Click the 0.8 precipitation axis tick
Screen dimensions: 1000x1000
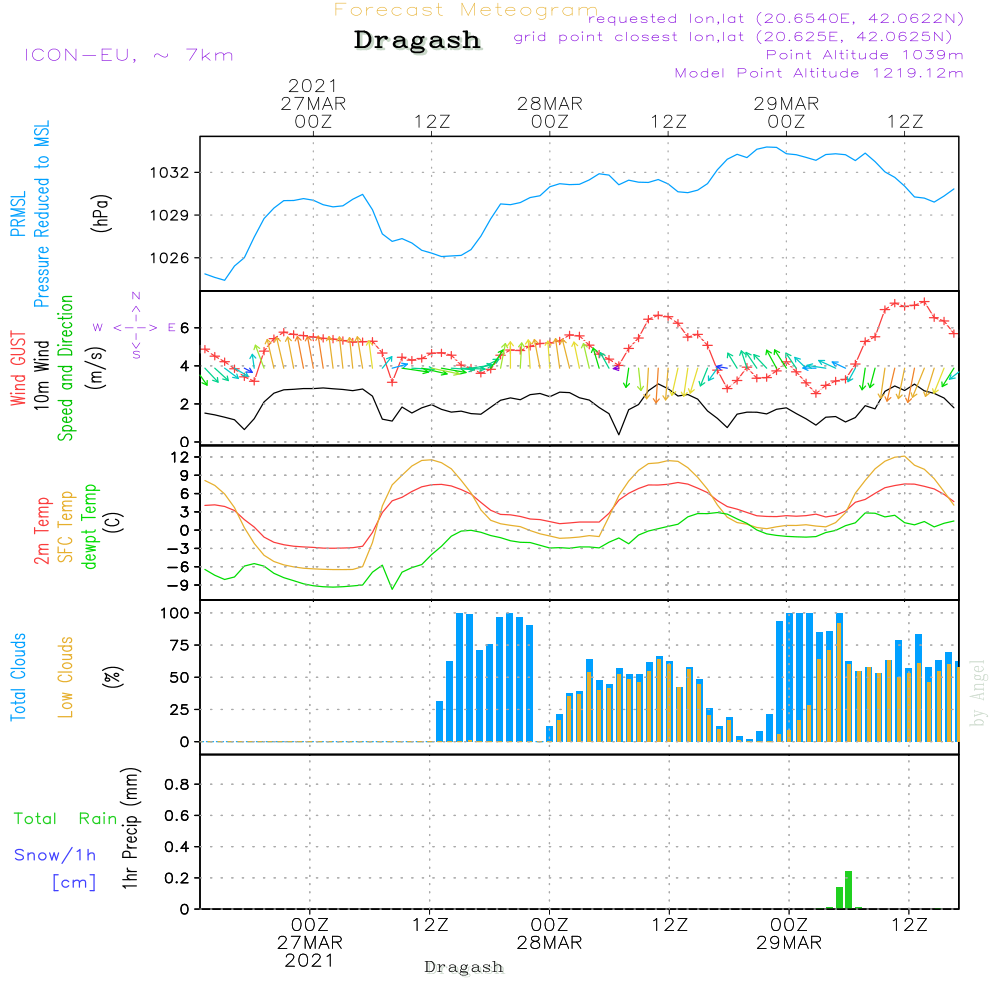pyautogui.click(x=177, y=784)
